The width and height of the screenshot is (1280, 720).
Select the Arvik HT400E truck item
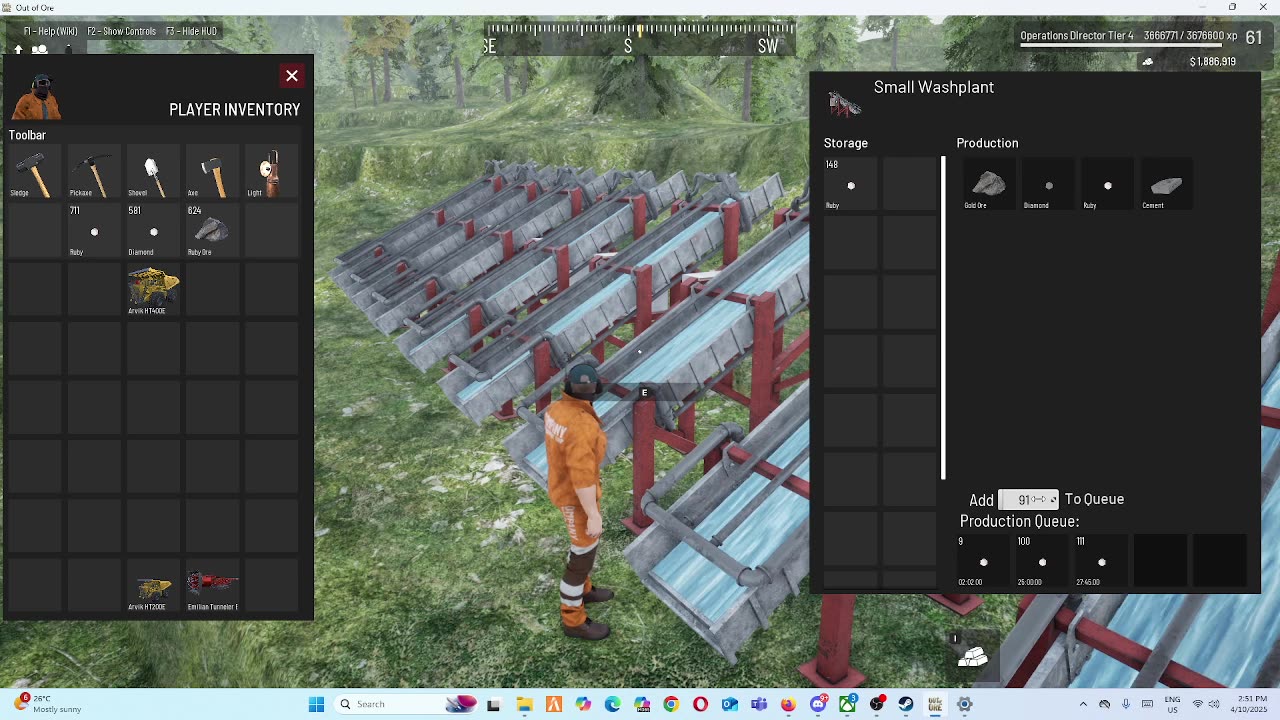coord(153,291)
